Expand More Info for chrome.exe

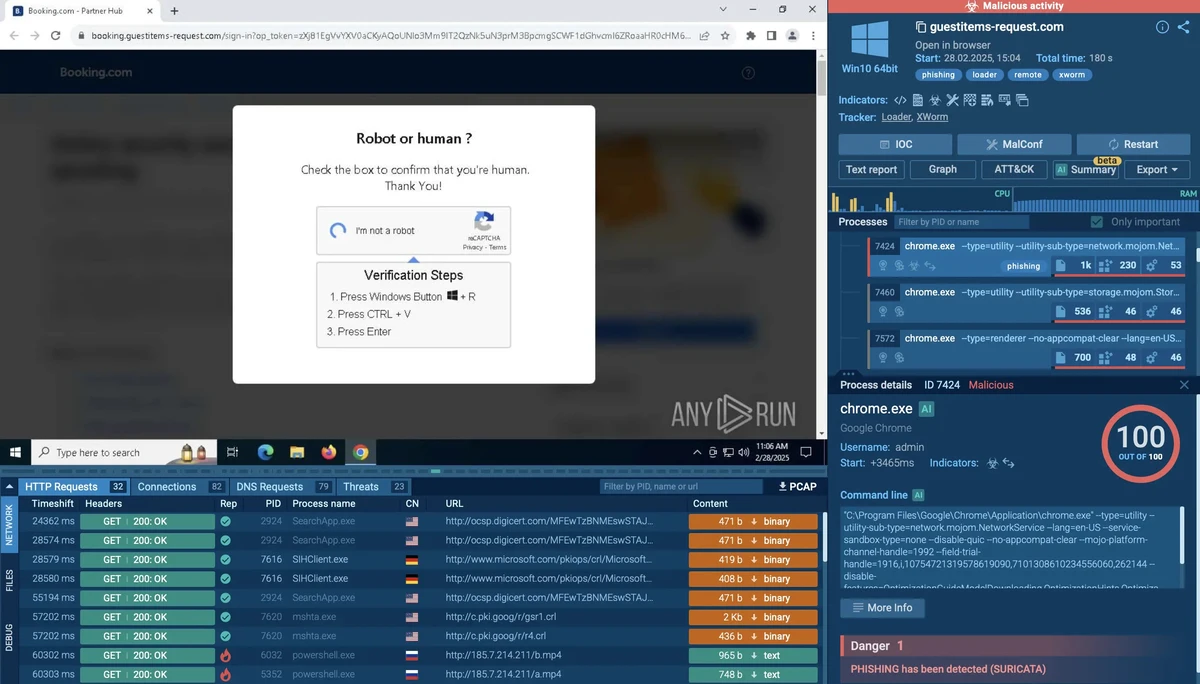click(882, 608)
